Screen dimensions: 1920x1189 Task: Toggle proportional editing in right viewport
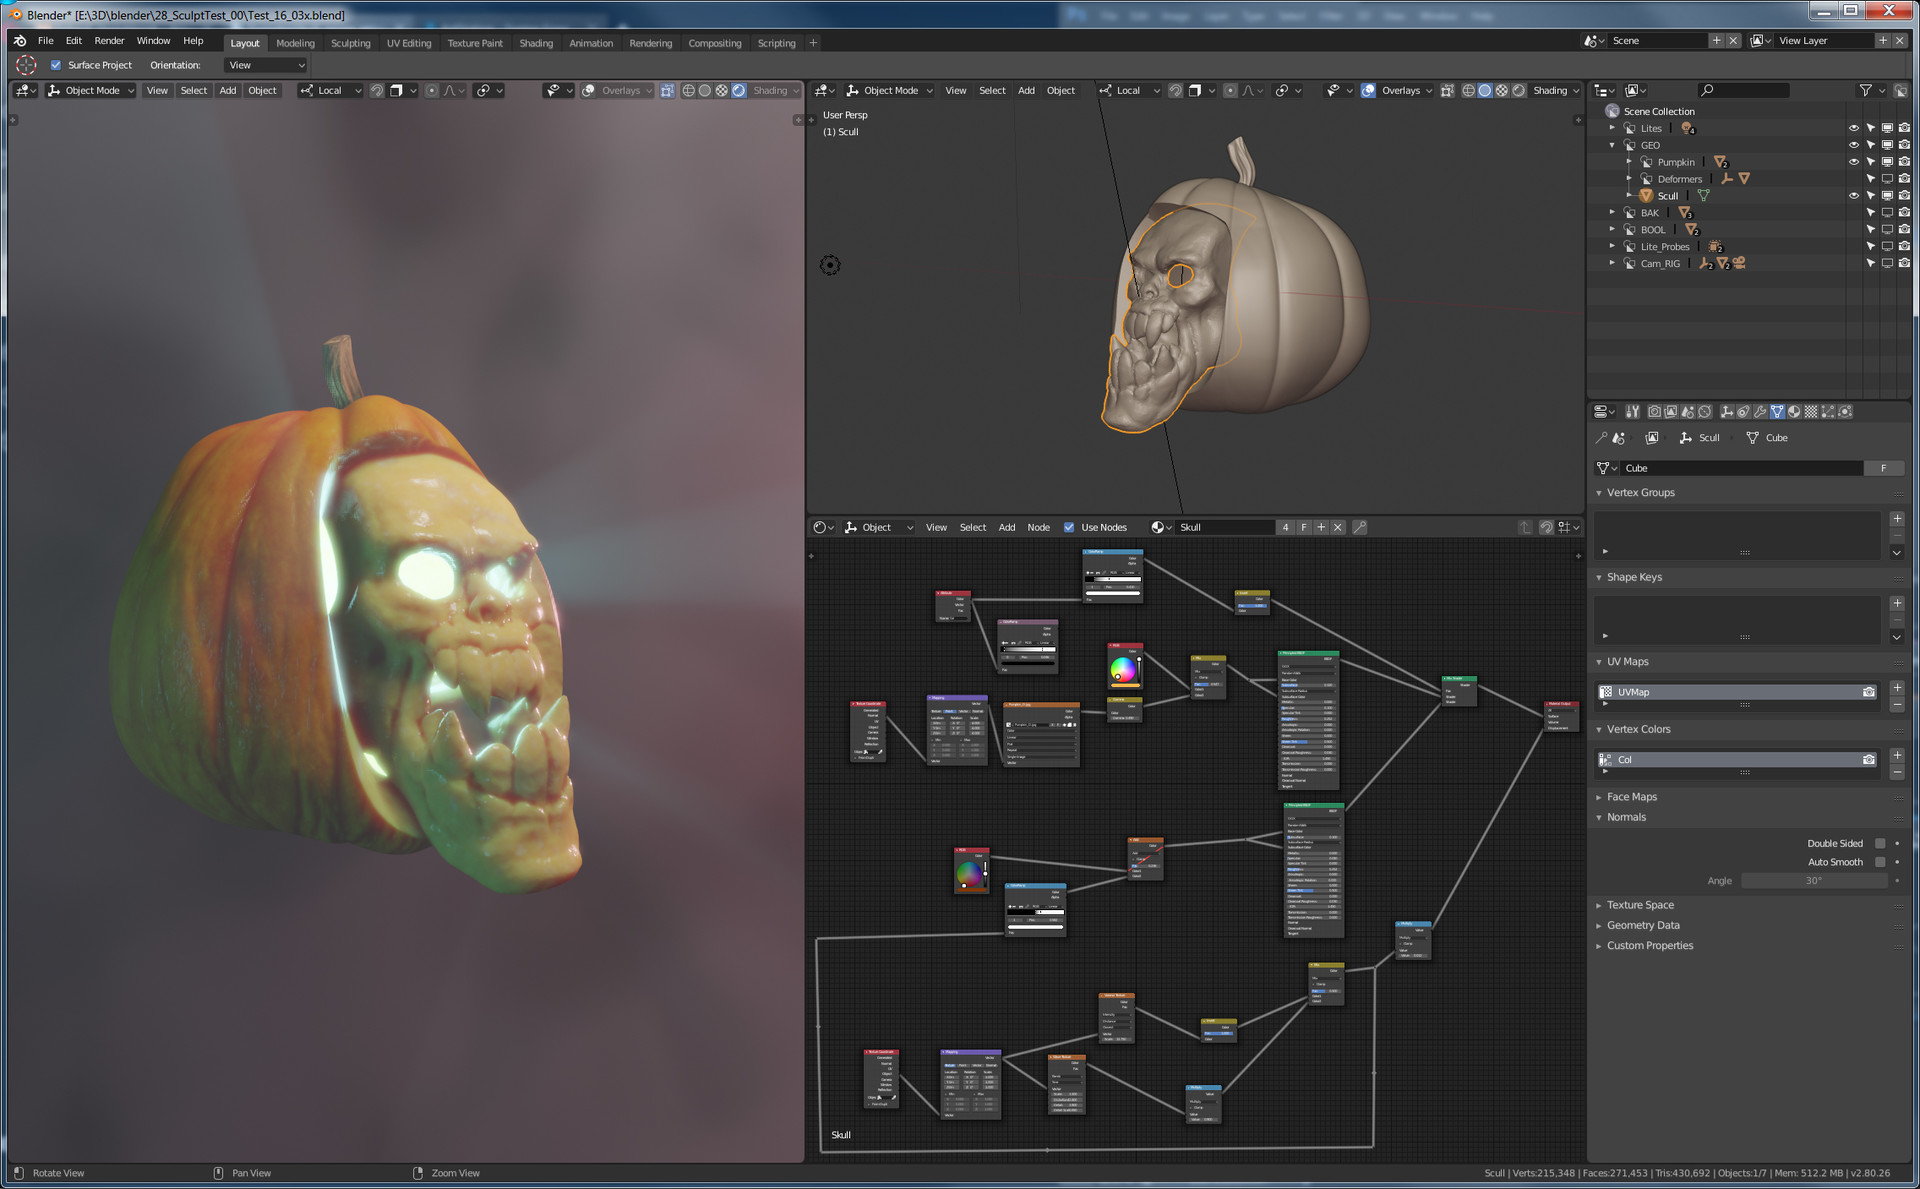click(1230, 90)
